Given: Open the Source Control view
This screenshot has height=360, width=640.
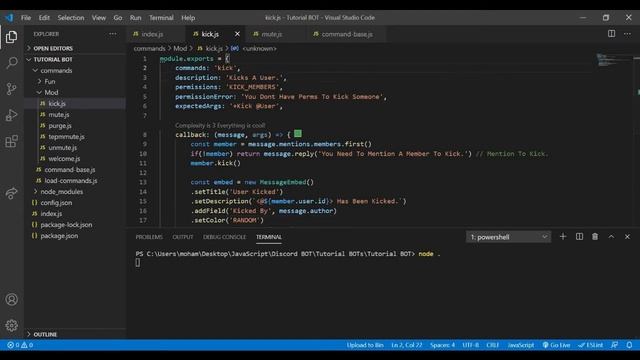Looking at the screenshot, I should (x=11, y=89).
